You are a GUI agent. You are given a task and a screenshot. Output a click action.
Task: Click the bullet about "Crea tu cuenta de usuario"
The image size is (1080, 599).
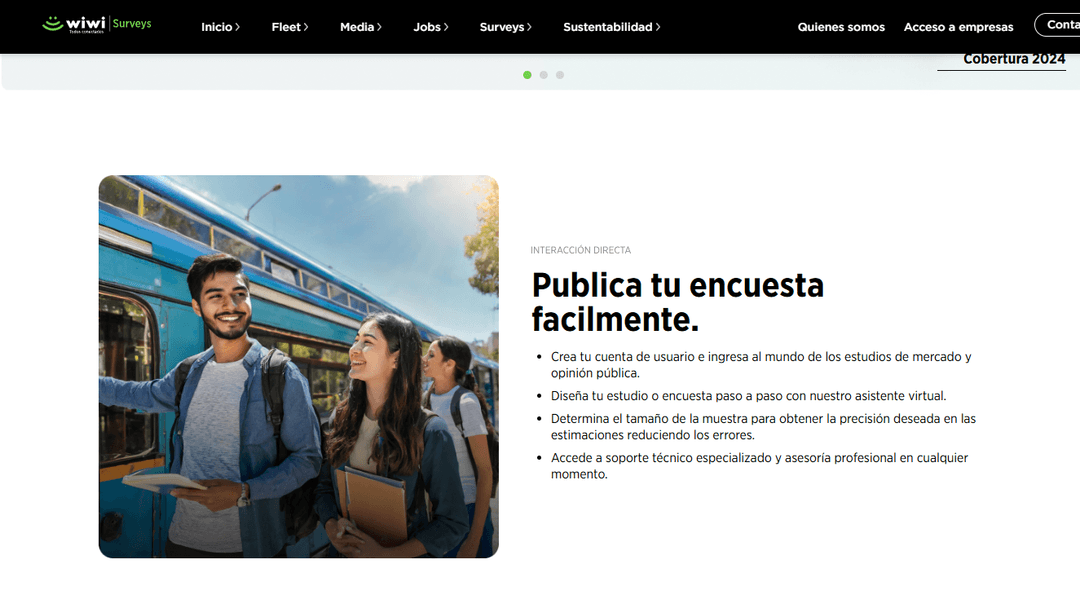760,365
